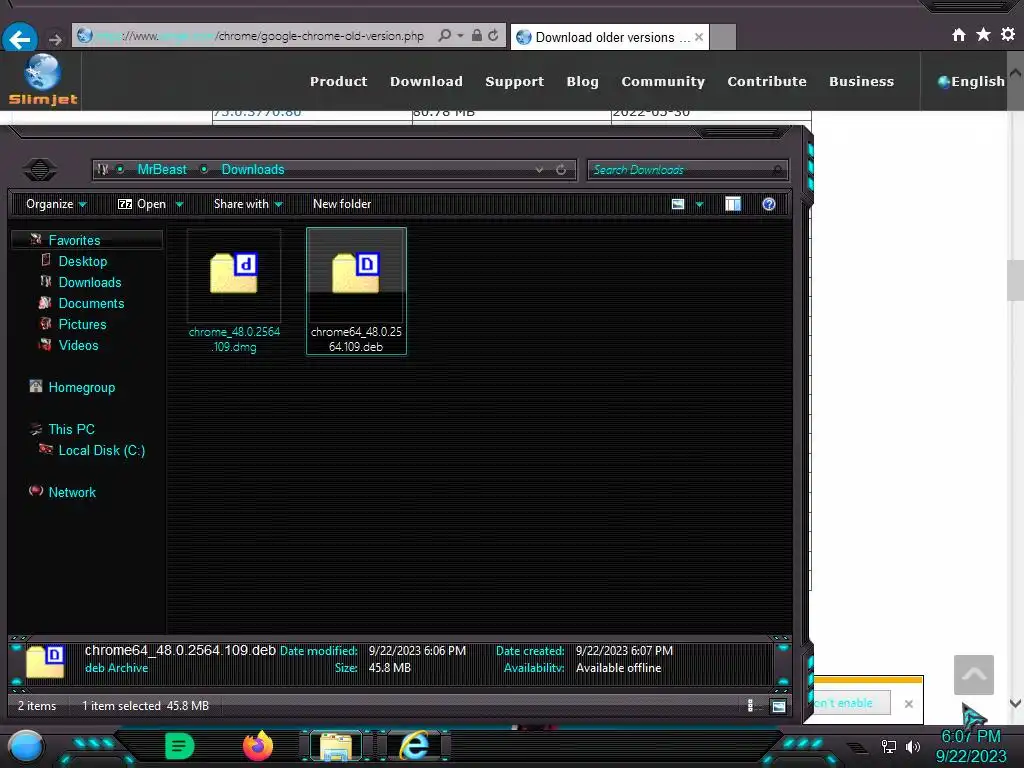This screenshot has height=768, width=1024.
Task: Expand the Open button dropdown arrow
Action: click(179, 204)
